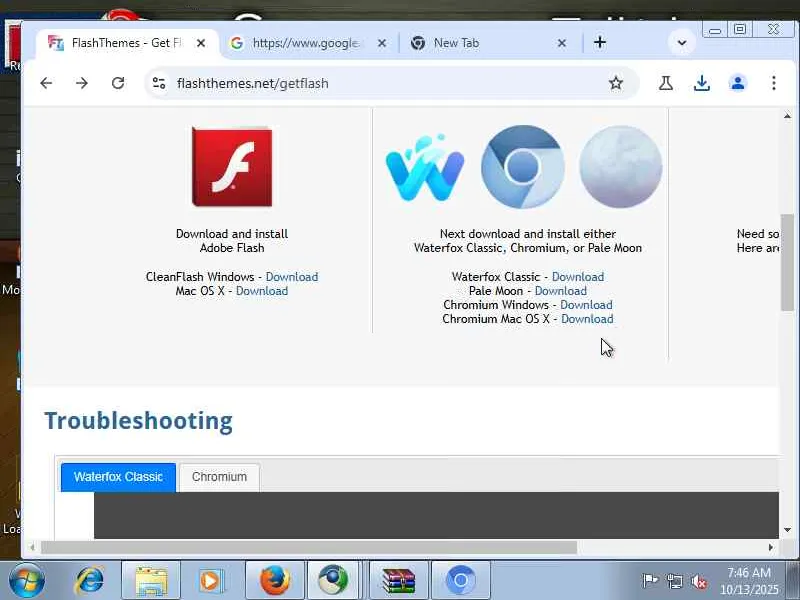Click the vertical scrollbar down arrow
The width and height of the screenshot is (800, 600).
click(787, 530)
